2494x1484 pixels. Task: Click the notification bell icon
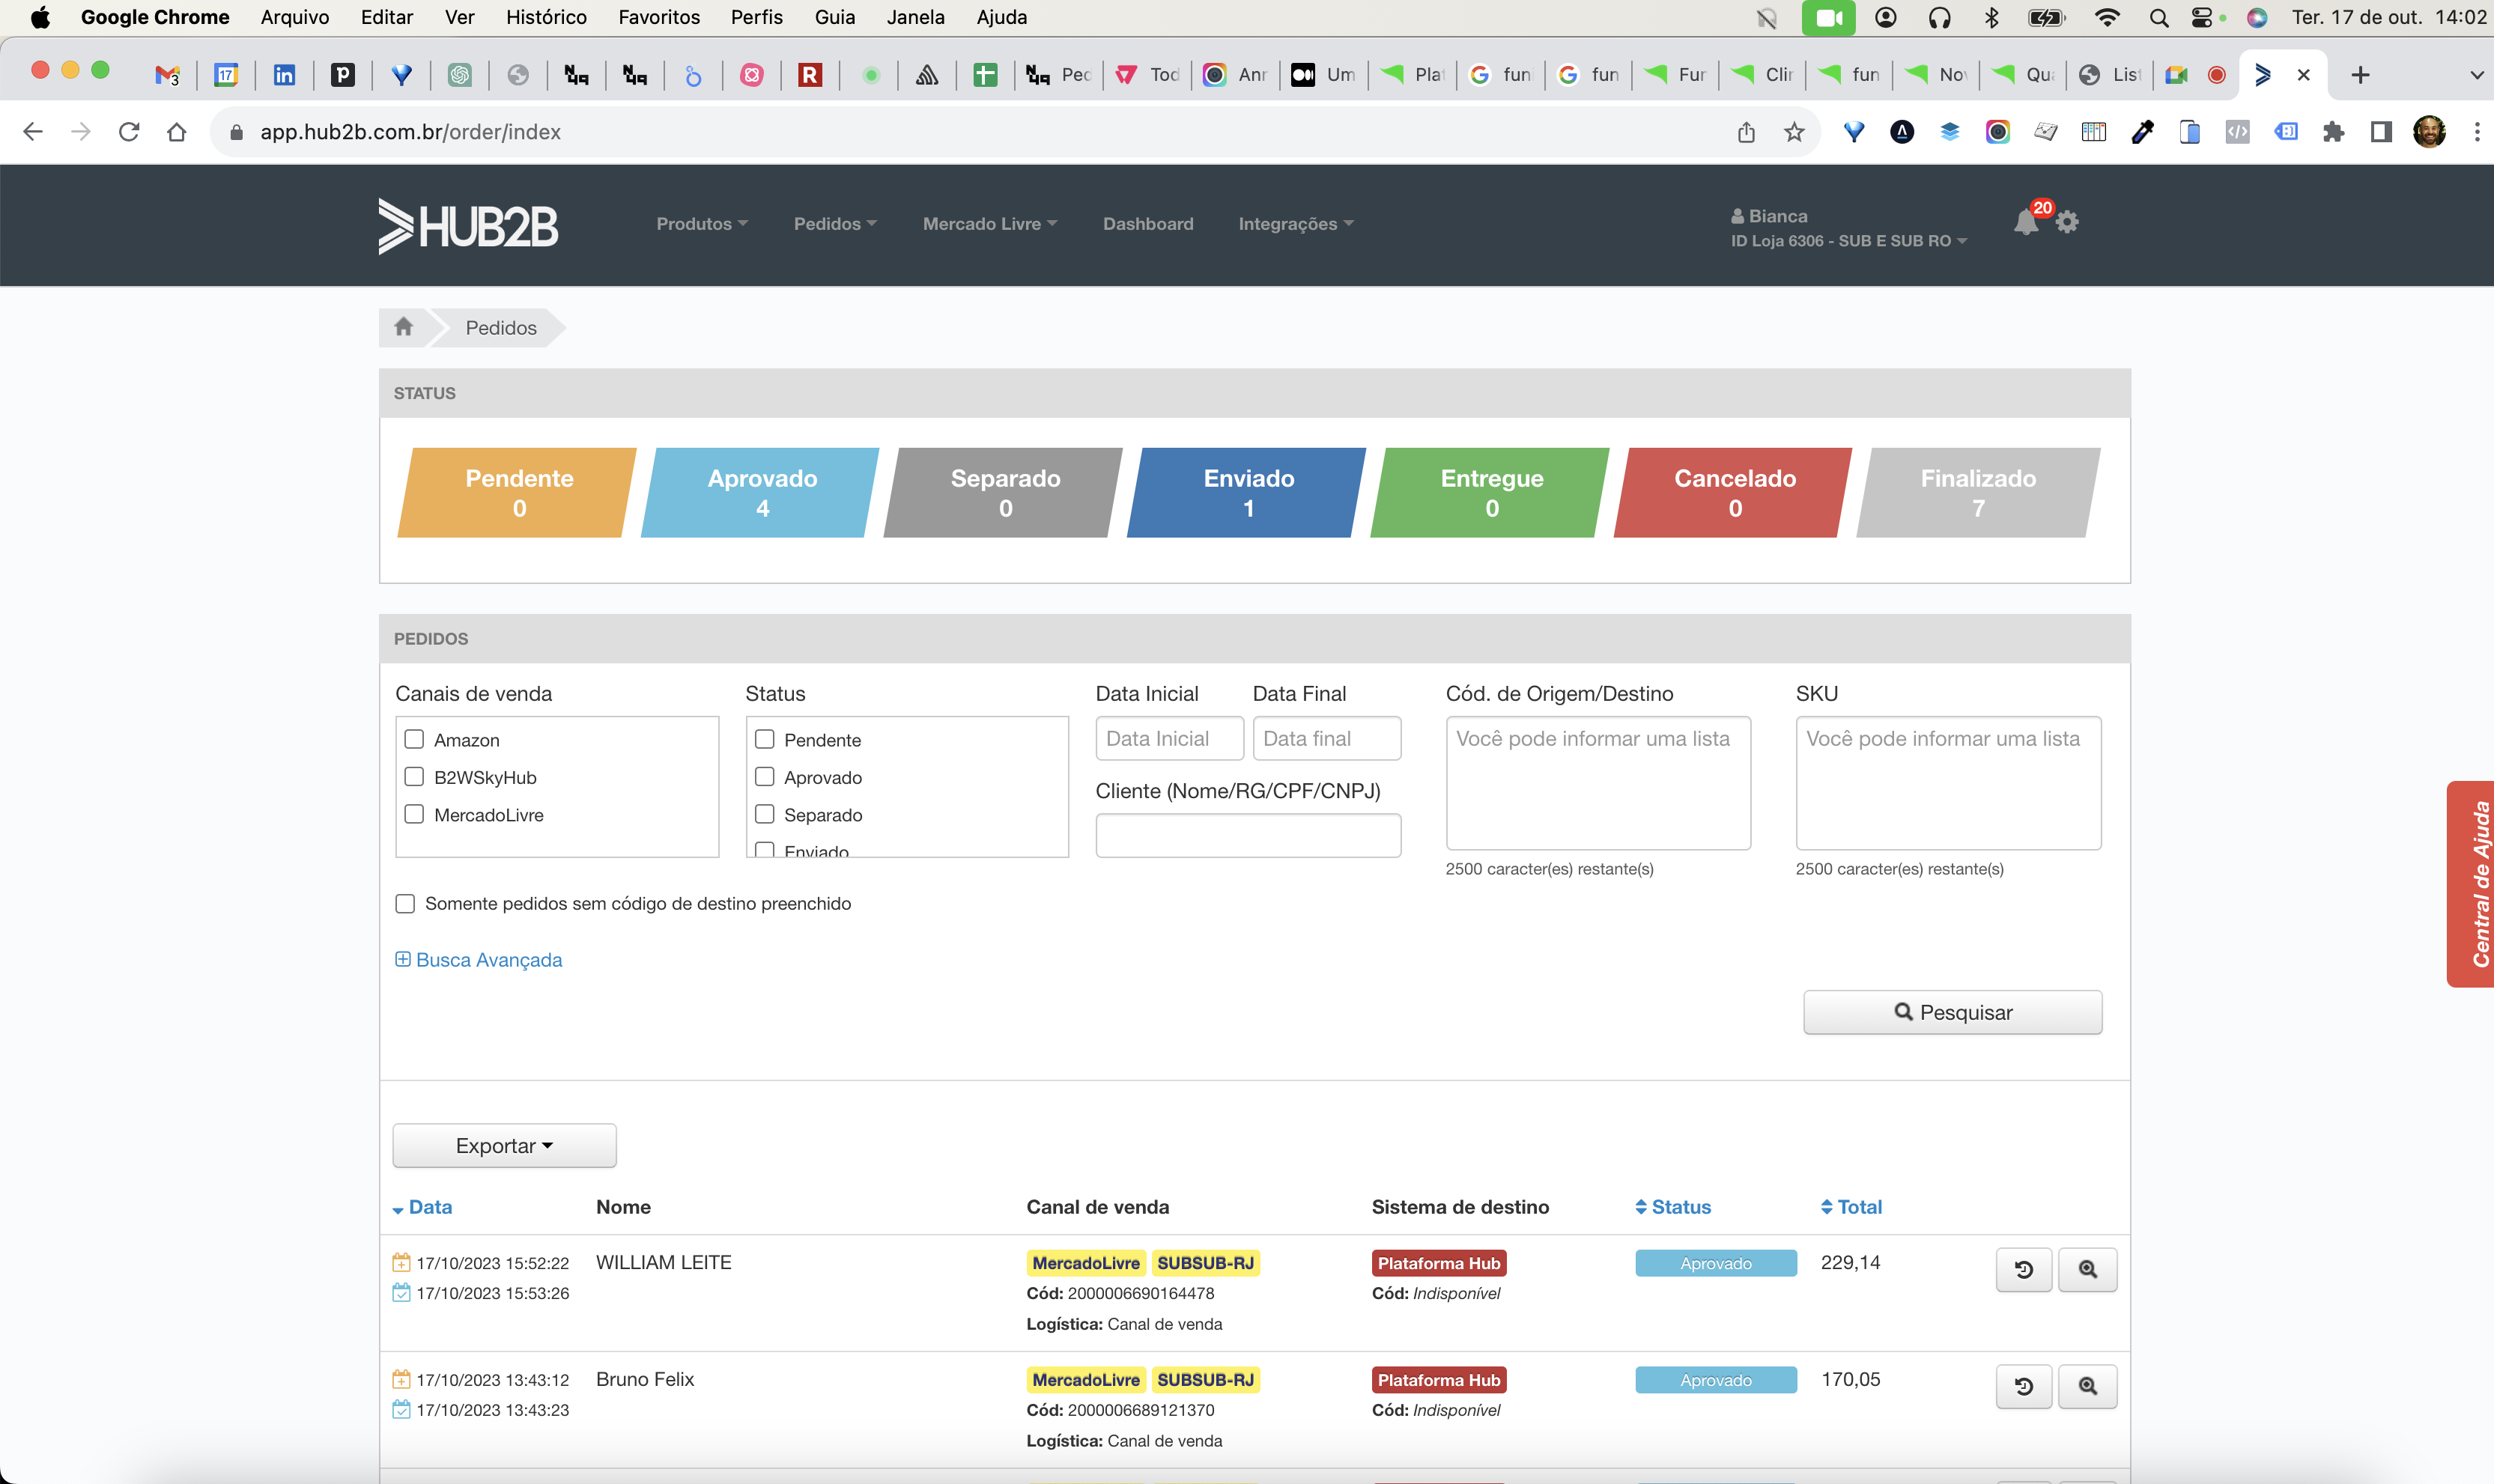click(2025, 222)
